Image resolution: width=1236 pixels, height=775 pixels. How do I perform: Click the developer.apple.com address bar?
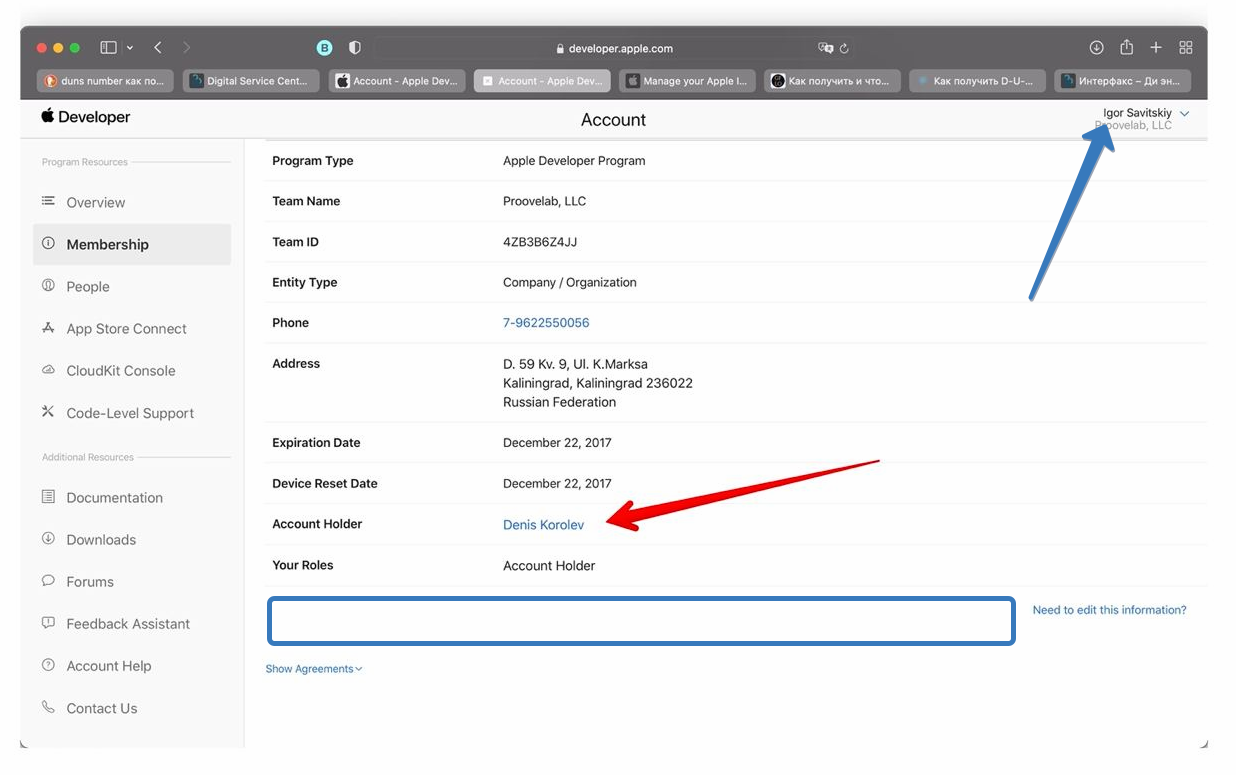[x=614, y=48]
